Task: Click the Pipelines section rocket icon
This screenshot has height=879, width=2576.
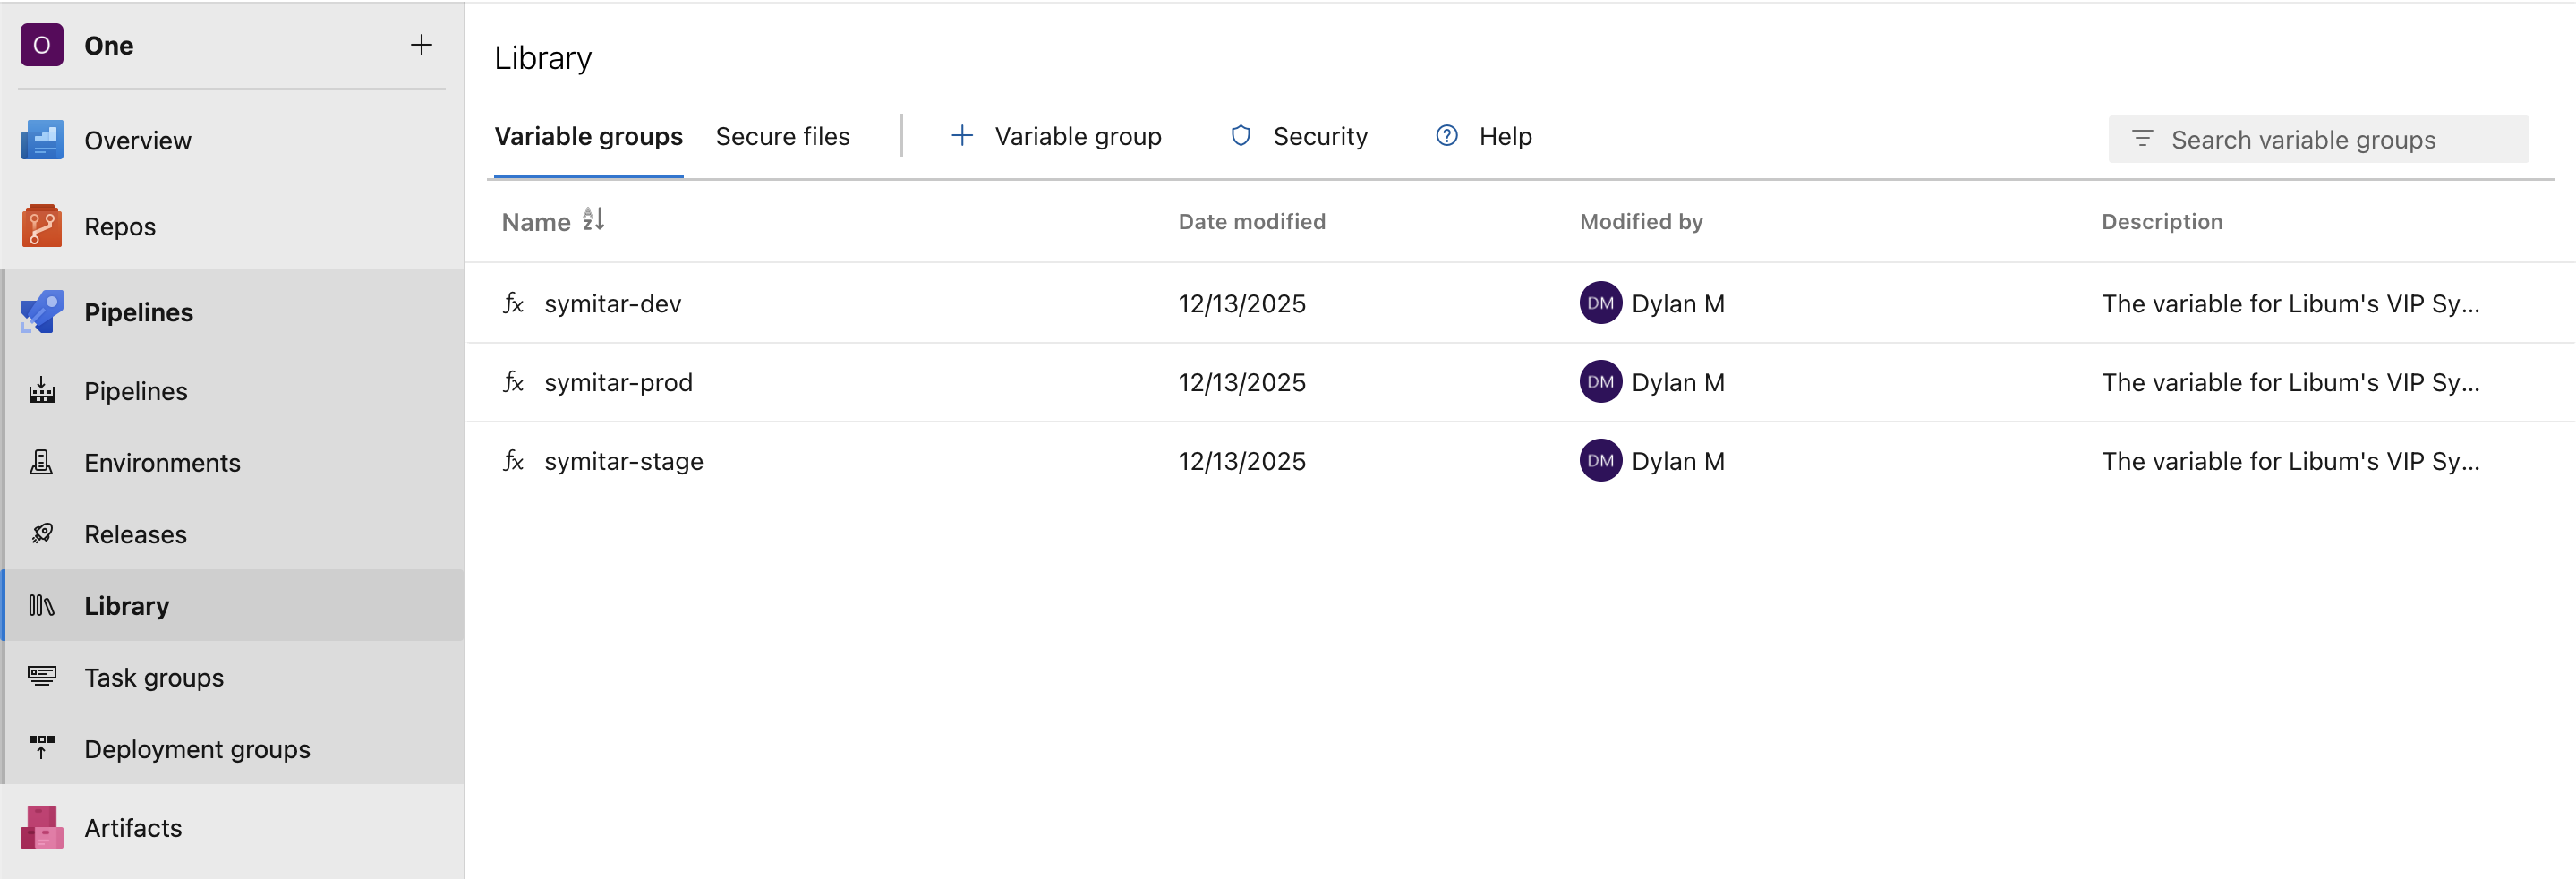Action: pyautogui.click(x=42, y=312)
